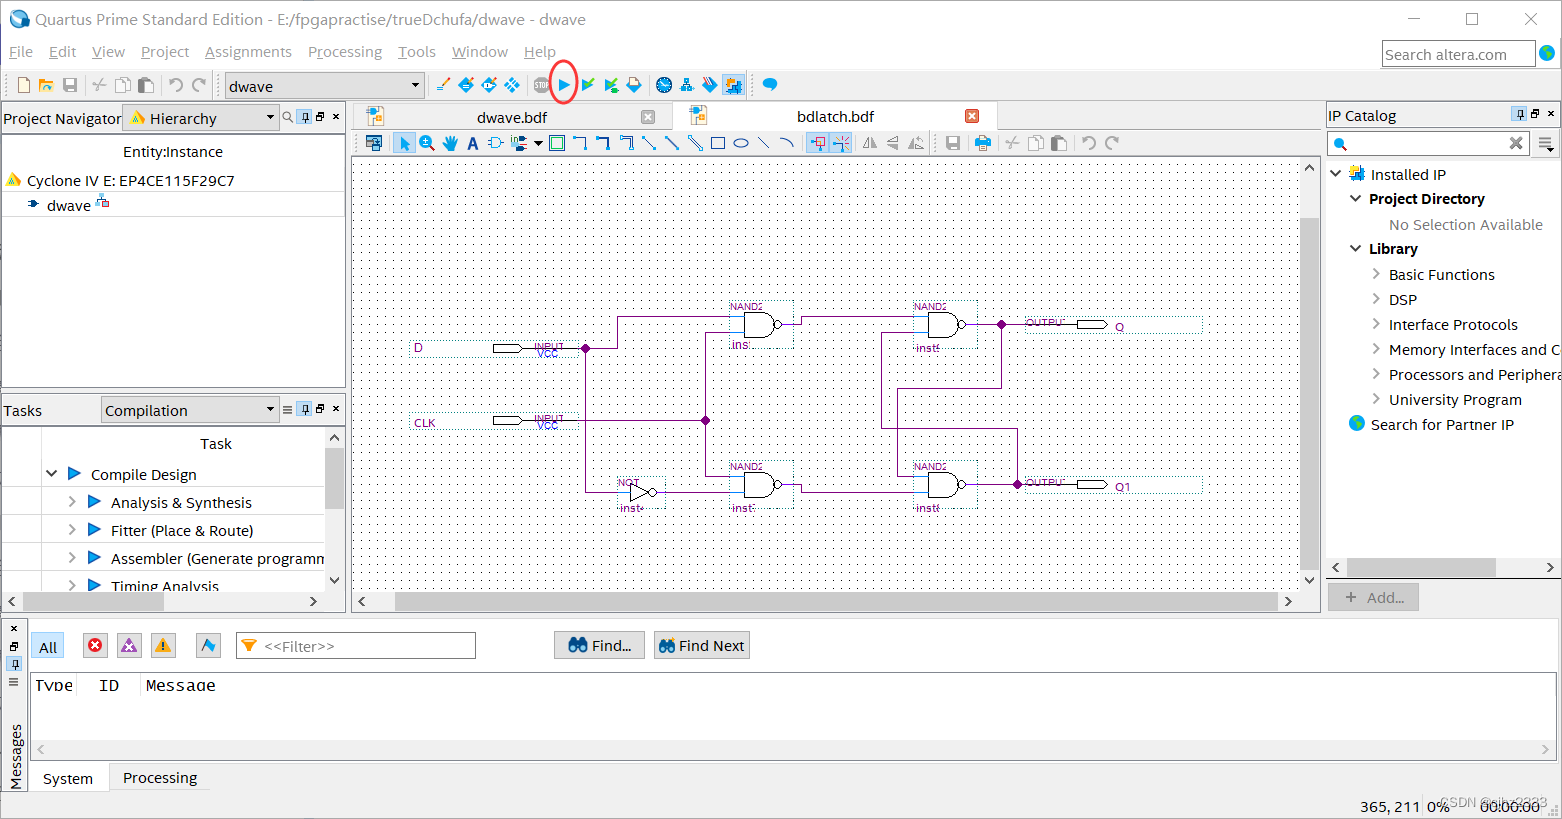This screenshot has width=1562, height=819.
Task: Click the Search altera.com field
Action: click(1458, 54)
